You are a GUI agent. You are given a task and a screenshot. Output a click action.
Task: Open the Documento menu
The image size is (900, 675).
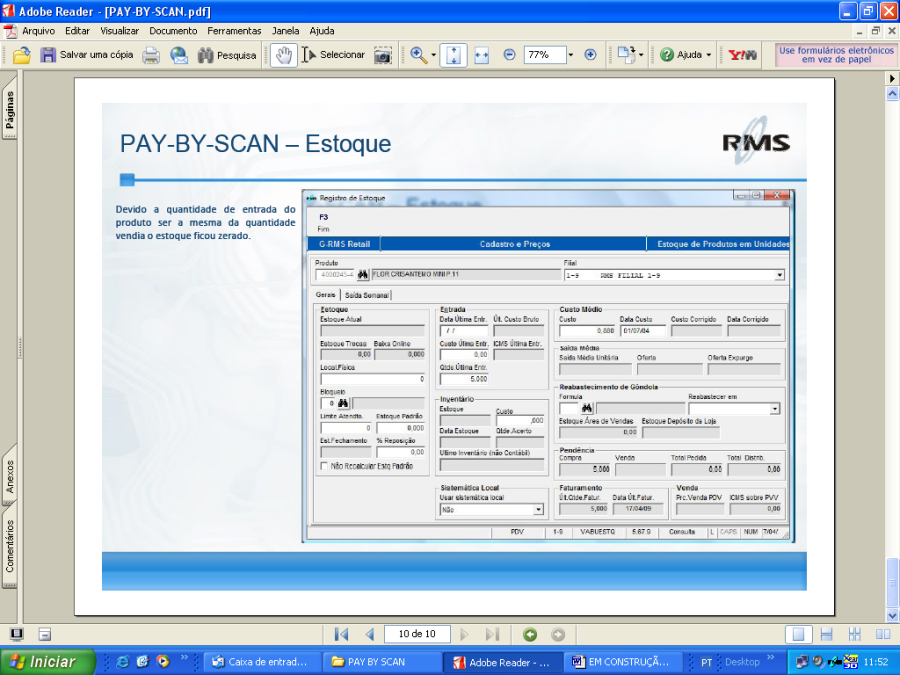[173, 31]
